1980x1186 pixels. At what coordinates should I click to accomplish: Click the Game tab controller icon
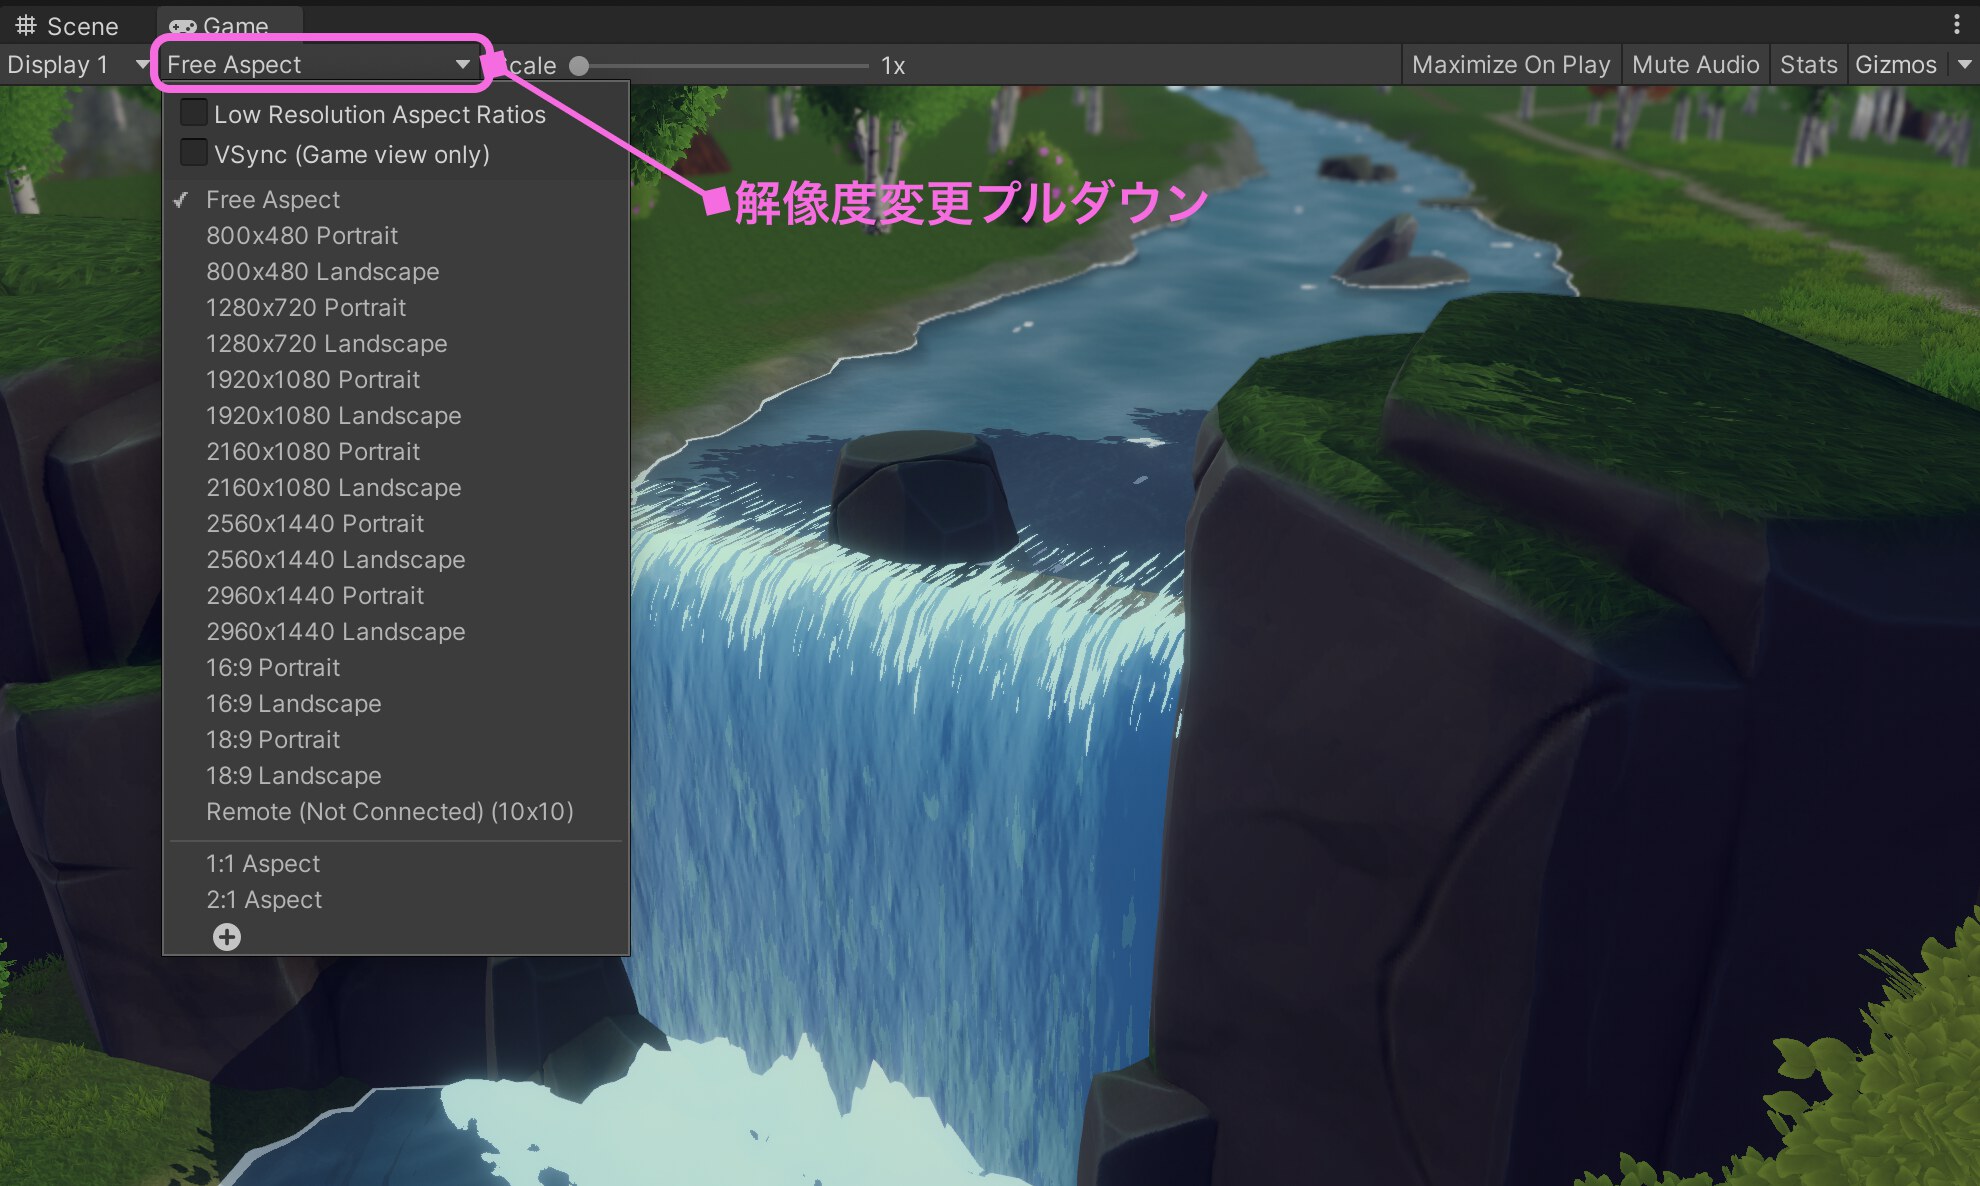click(182, 27)
